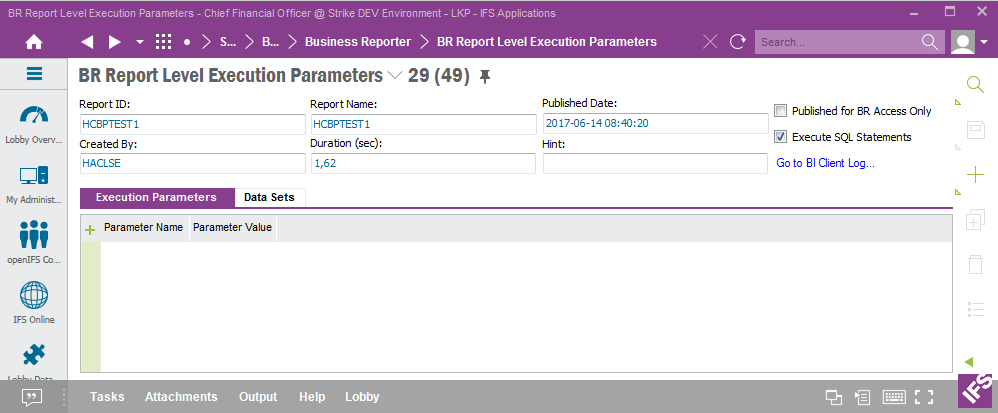Screen dimensions: 998x413
Task: Open the Business Reporter breadcrumb
Action: point(358,42)
